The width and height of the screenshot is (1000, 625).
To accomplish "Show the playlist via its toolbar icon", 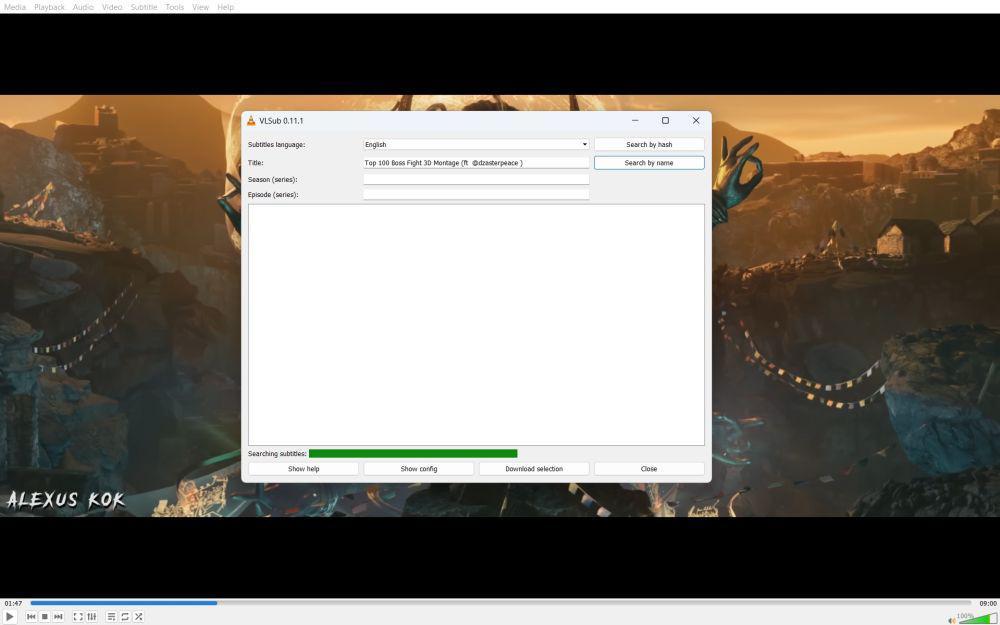I will point(111,617).
